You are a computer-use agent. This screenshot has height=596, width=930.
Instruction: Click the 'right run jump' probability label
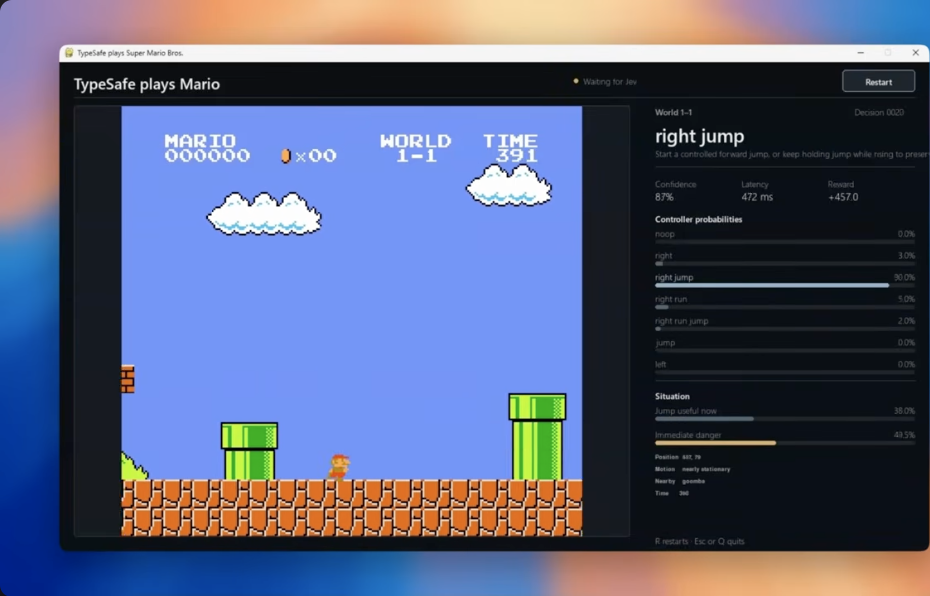(681, 321)
